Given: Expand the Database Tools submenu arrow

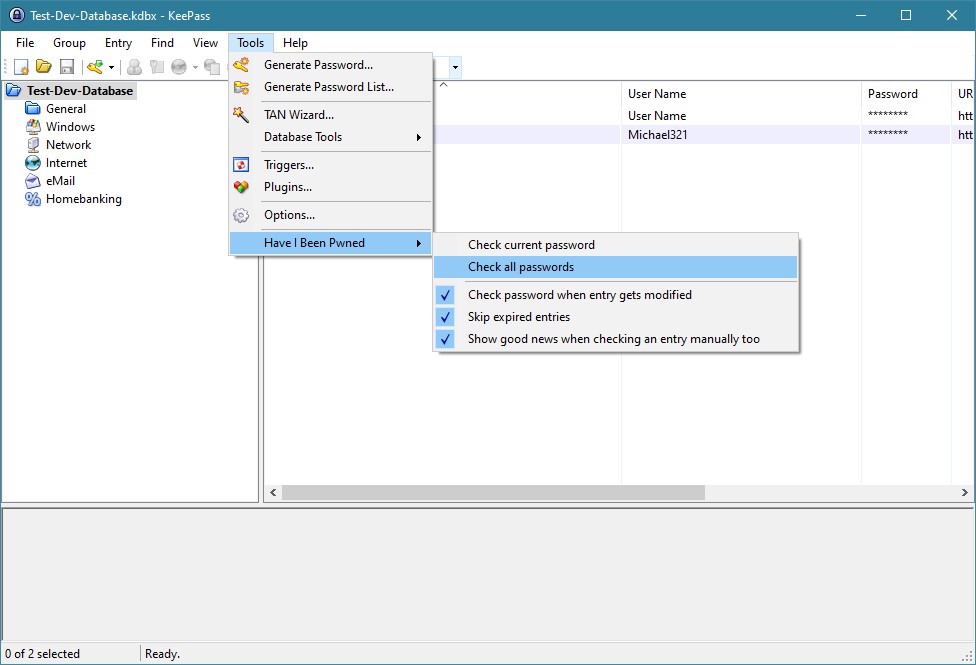Looking at the screenshot, I should point(419,137).
